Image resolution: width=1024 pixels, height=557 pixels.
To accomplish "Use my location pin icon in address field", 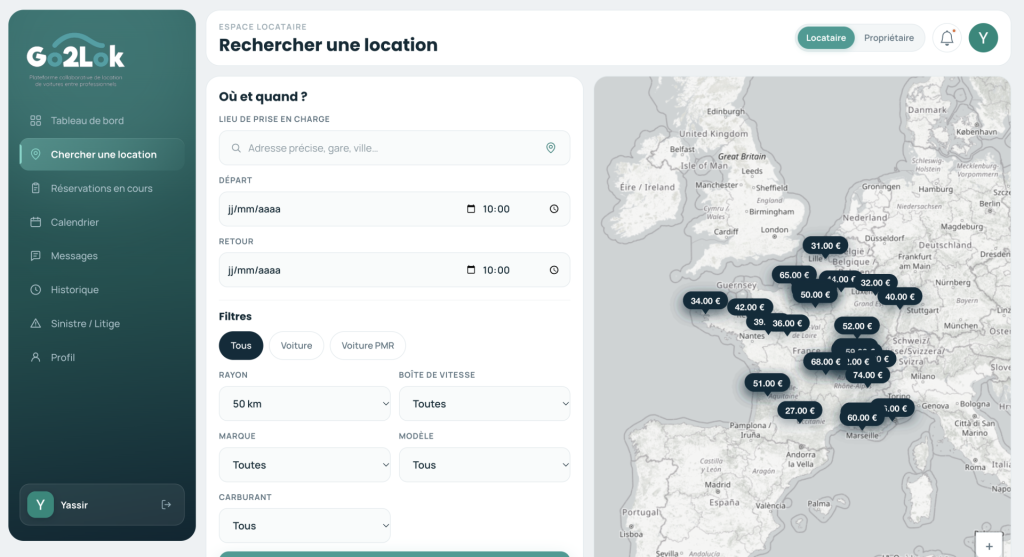I will [x=551, y=148].
